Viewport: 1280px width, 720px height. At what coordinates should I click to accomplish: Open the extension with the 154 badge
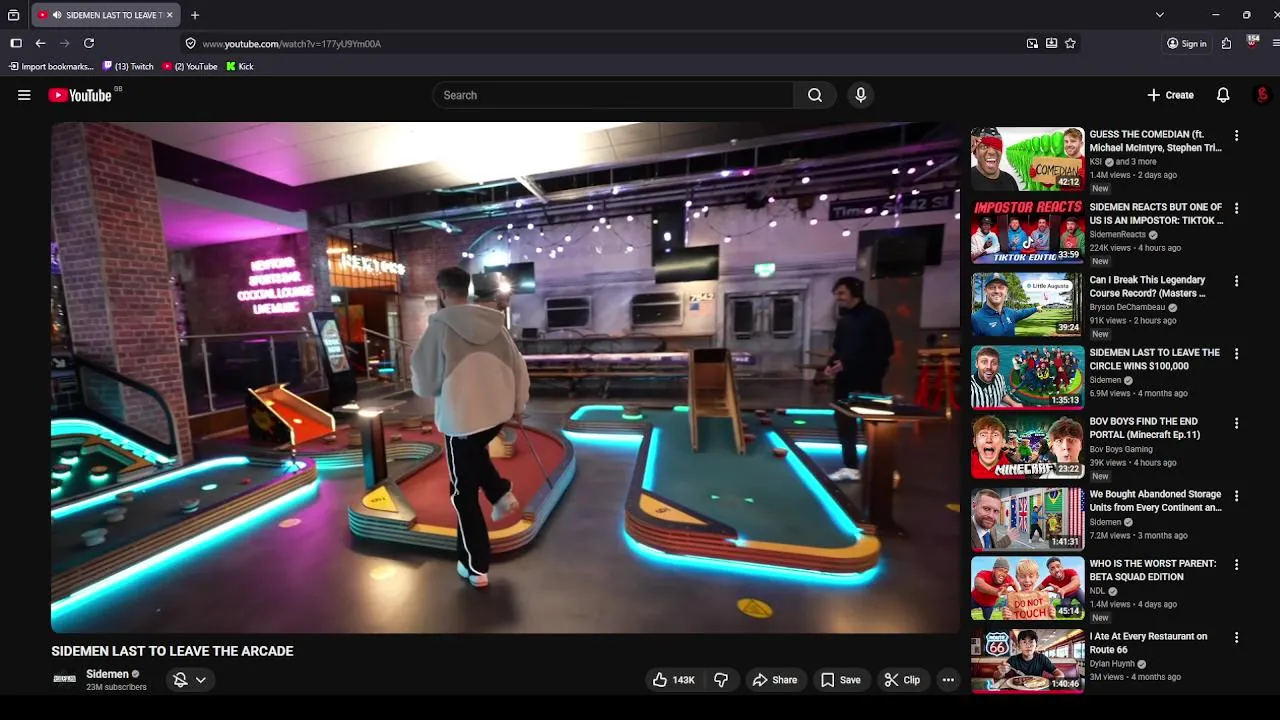(x=1252, y=42)
